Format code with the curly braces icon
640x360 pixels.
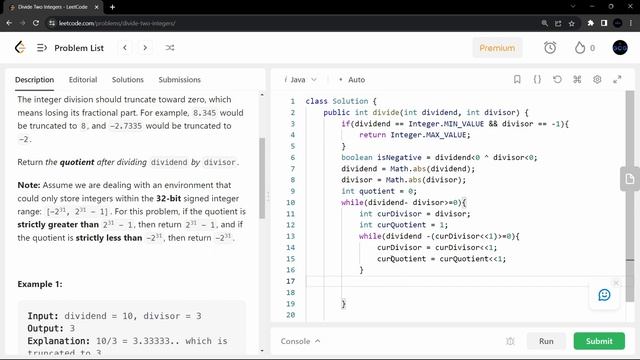(x=537, y=80)
